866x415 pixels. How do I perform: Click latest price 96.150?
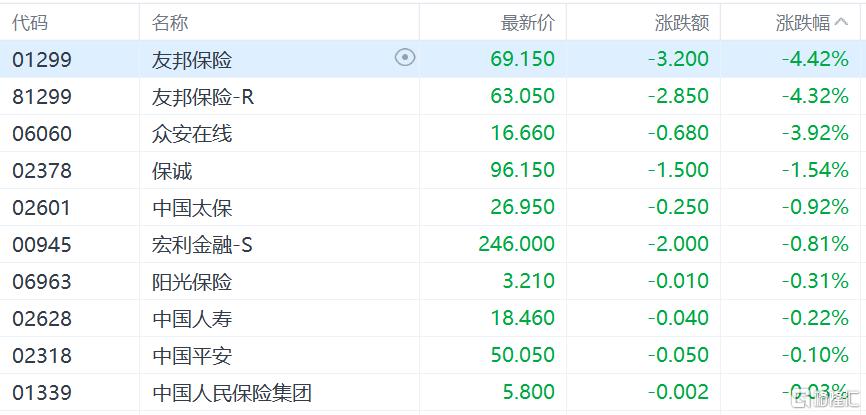coord(522,170)
